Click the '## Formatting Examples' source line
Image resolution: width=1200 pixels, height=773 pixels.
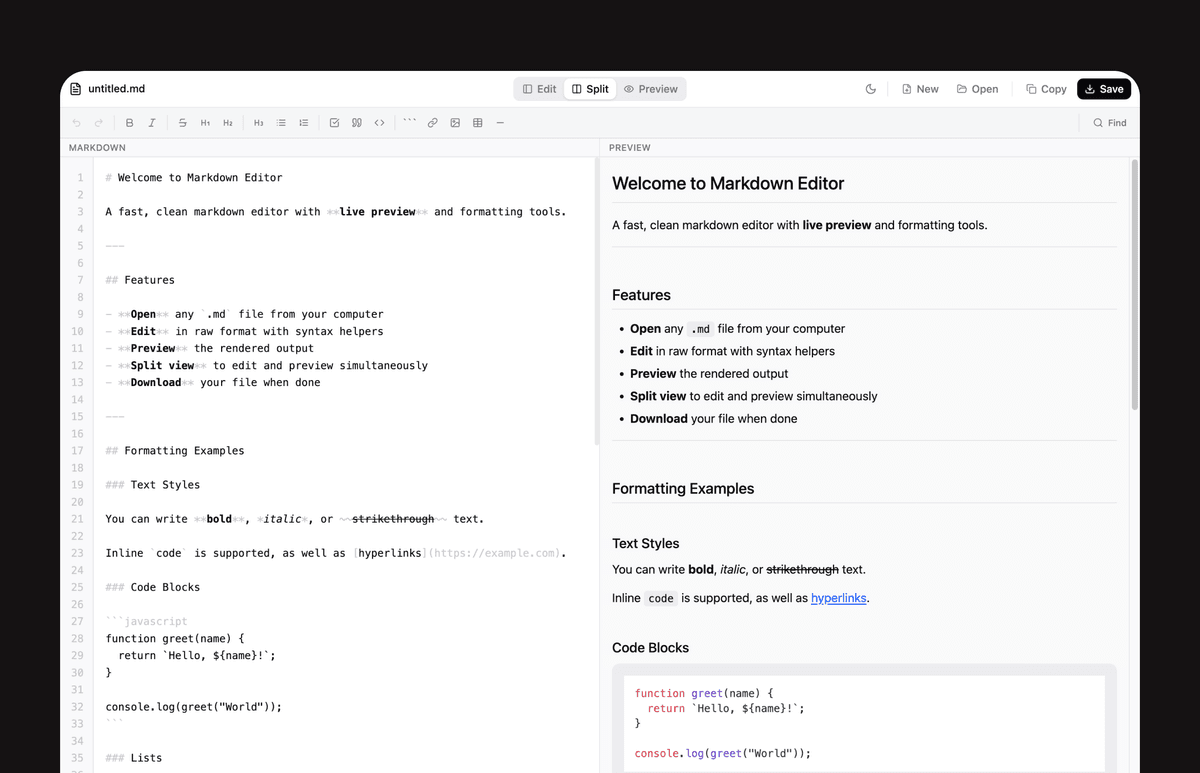(x=175, y=451)
